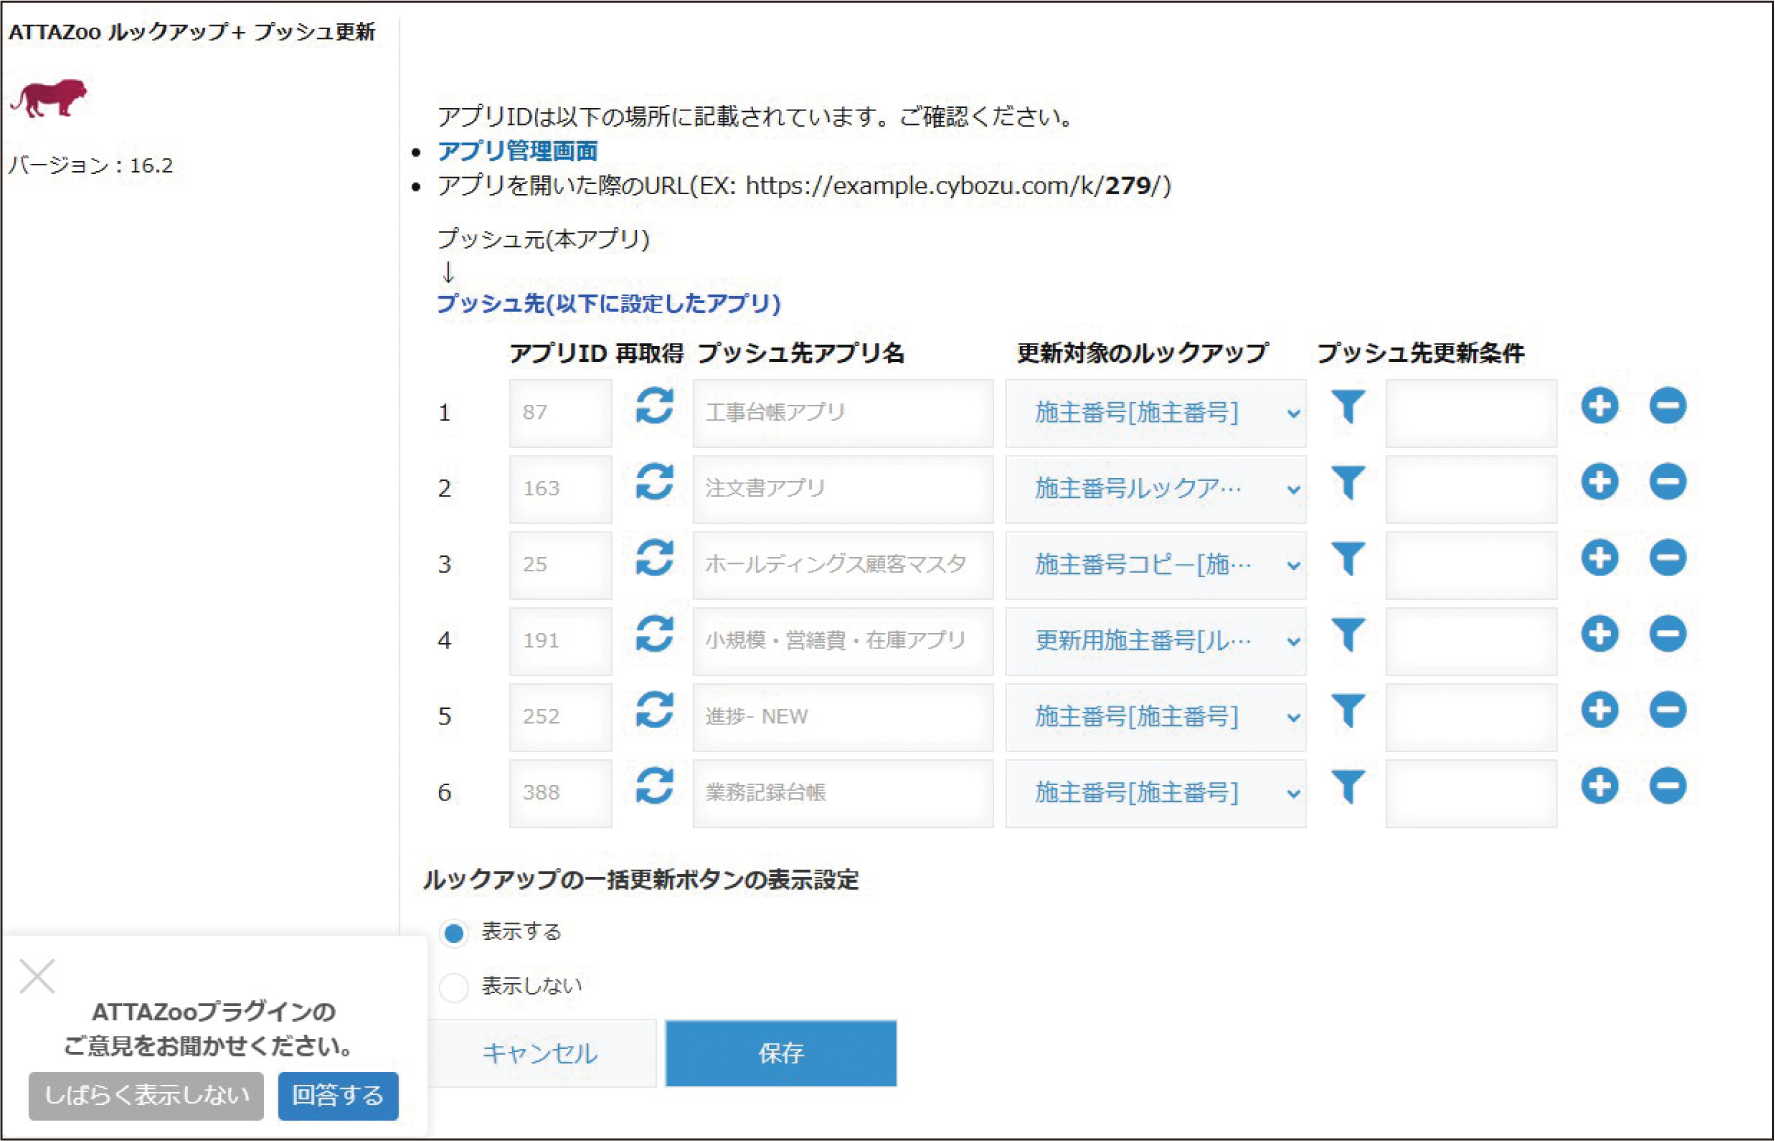
Task: Reload icon in row 4 (ID 191)
Action: (655, 634)
